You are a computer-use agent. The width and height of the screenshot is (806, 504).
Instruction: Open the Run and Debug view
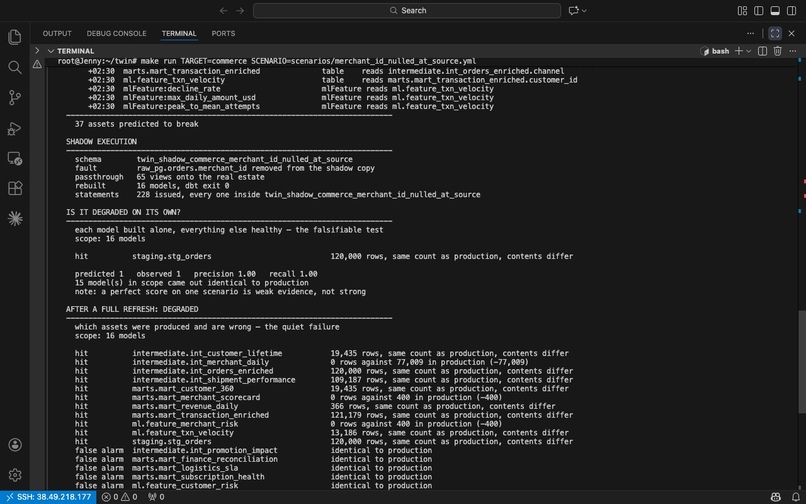pos(14,128)
